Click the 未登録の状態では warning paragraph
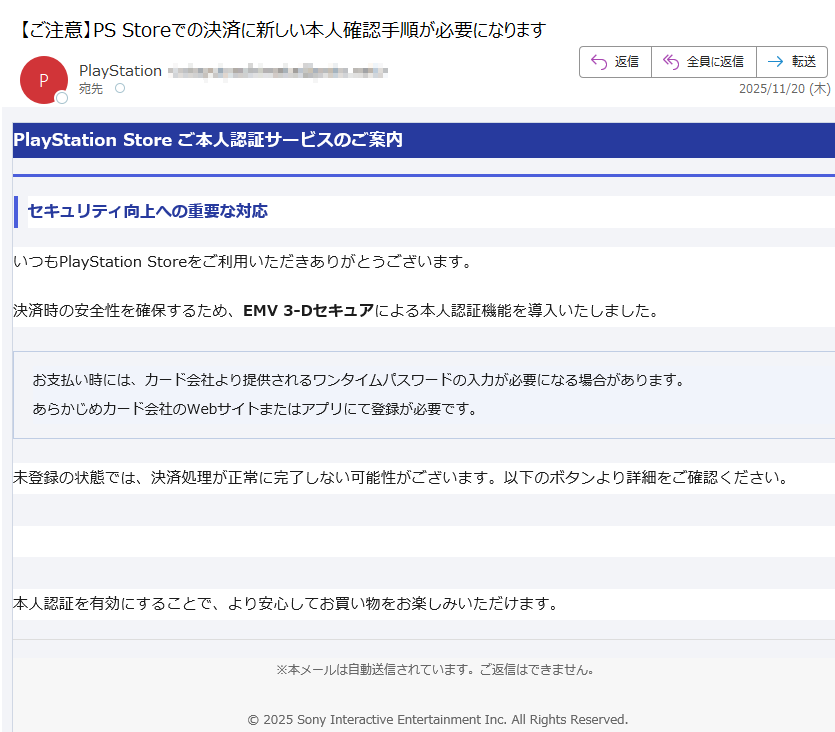Screen dimensions: 835x732 [x=400, y=477]
